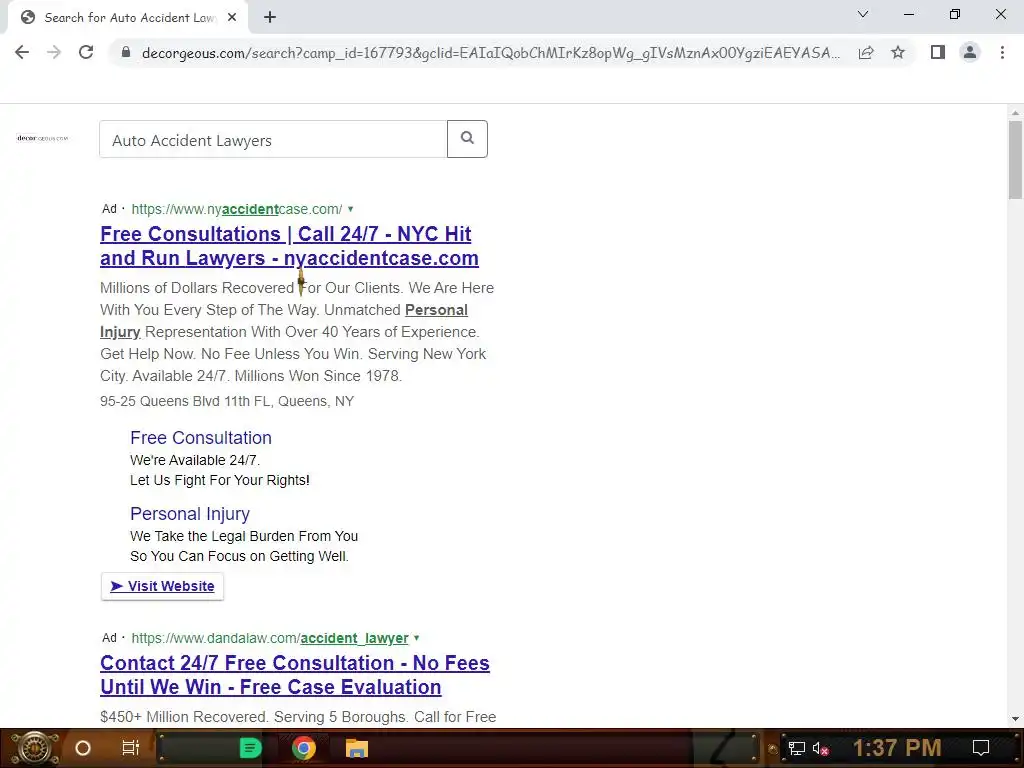
Task: Close the Search for Auto Accident tab
Action: pyautogui.click(x=232, y=18)
